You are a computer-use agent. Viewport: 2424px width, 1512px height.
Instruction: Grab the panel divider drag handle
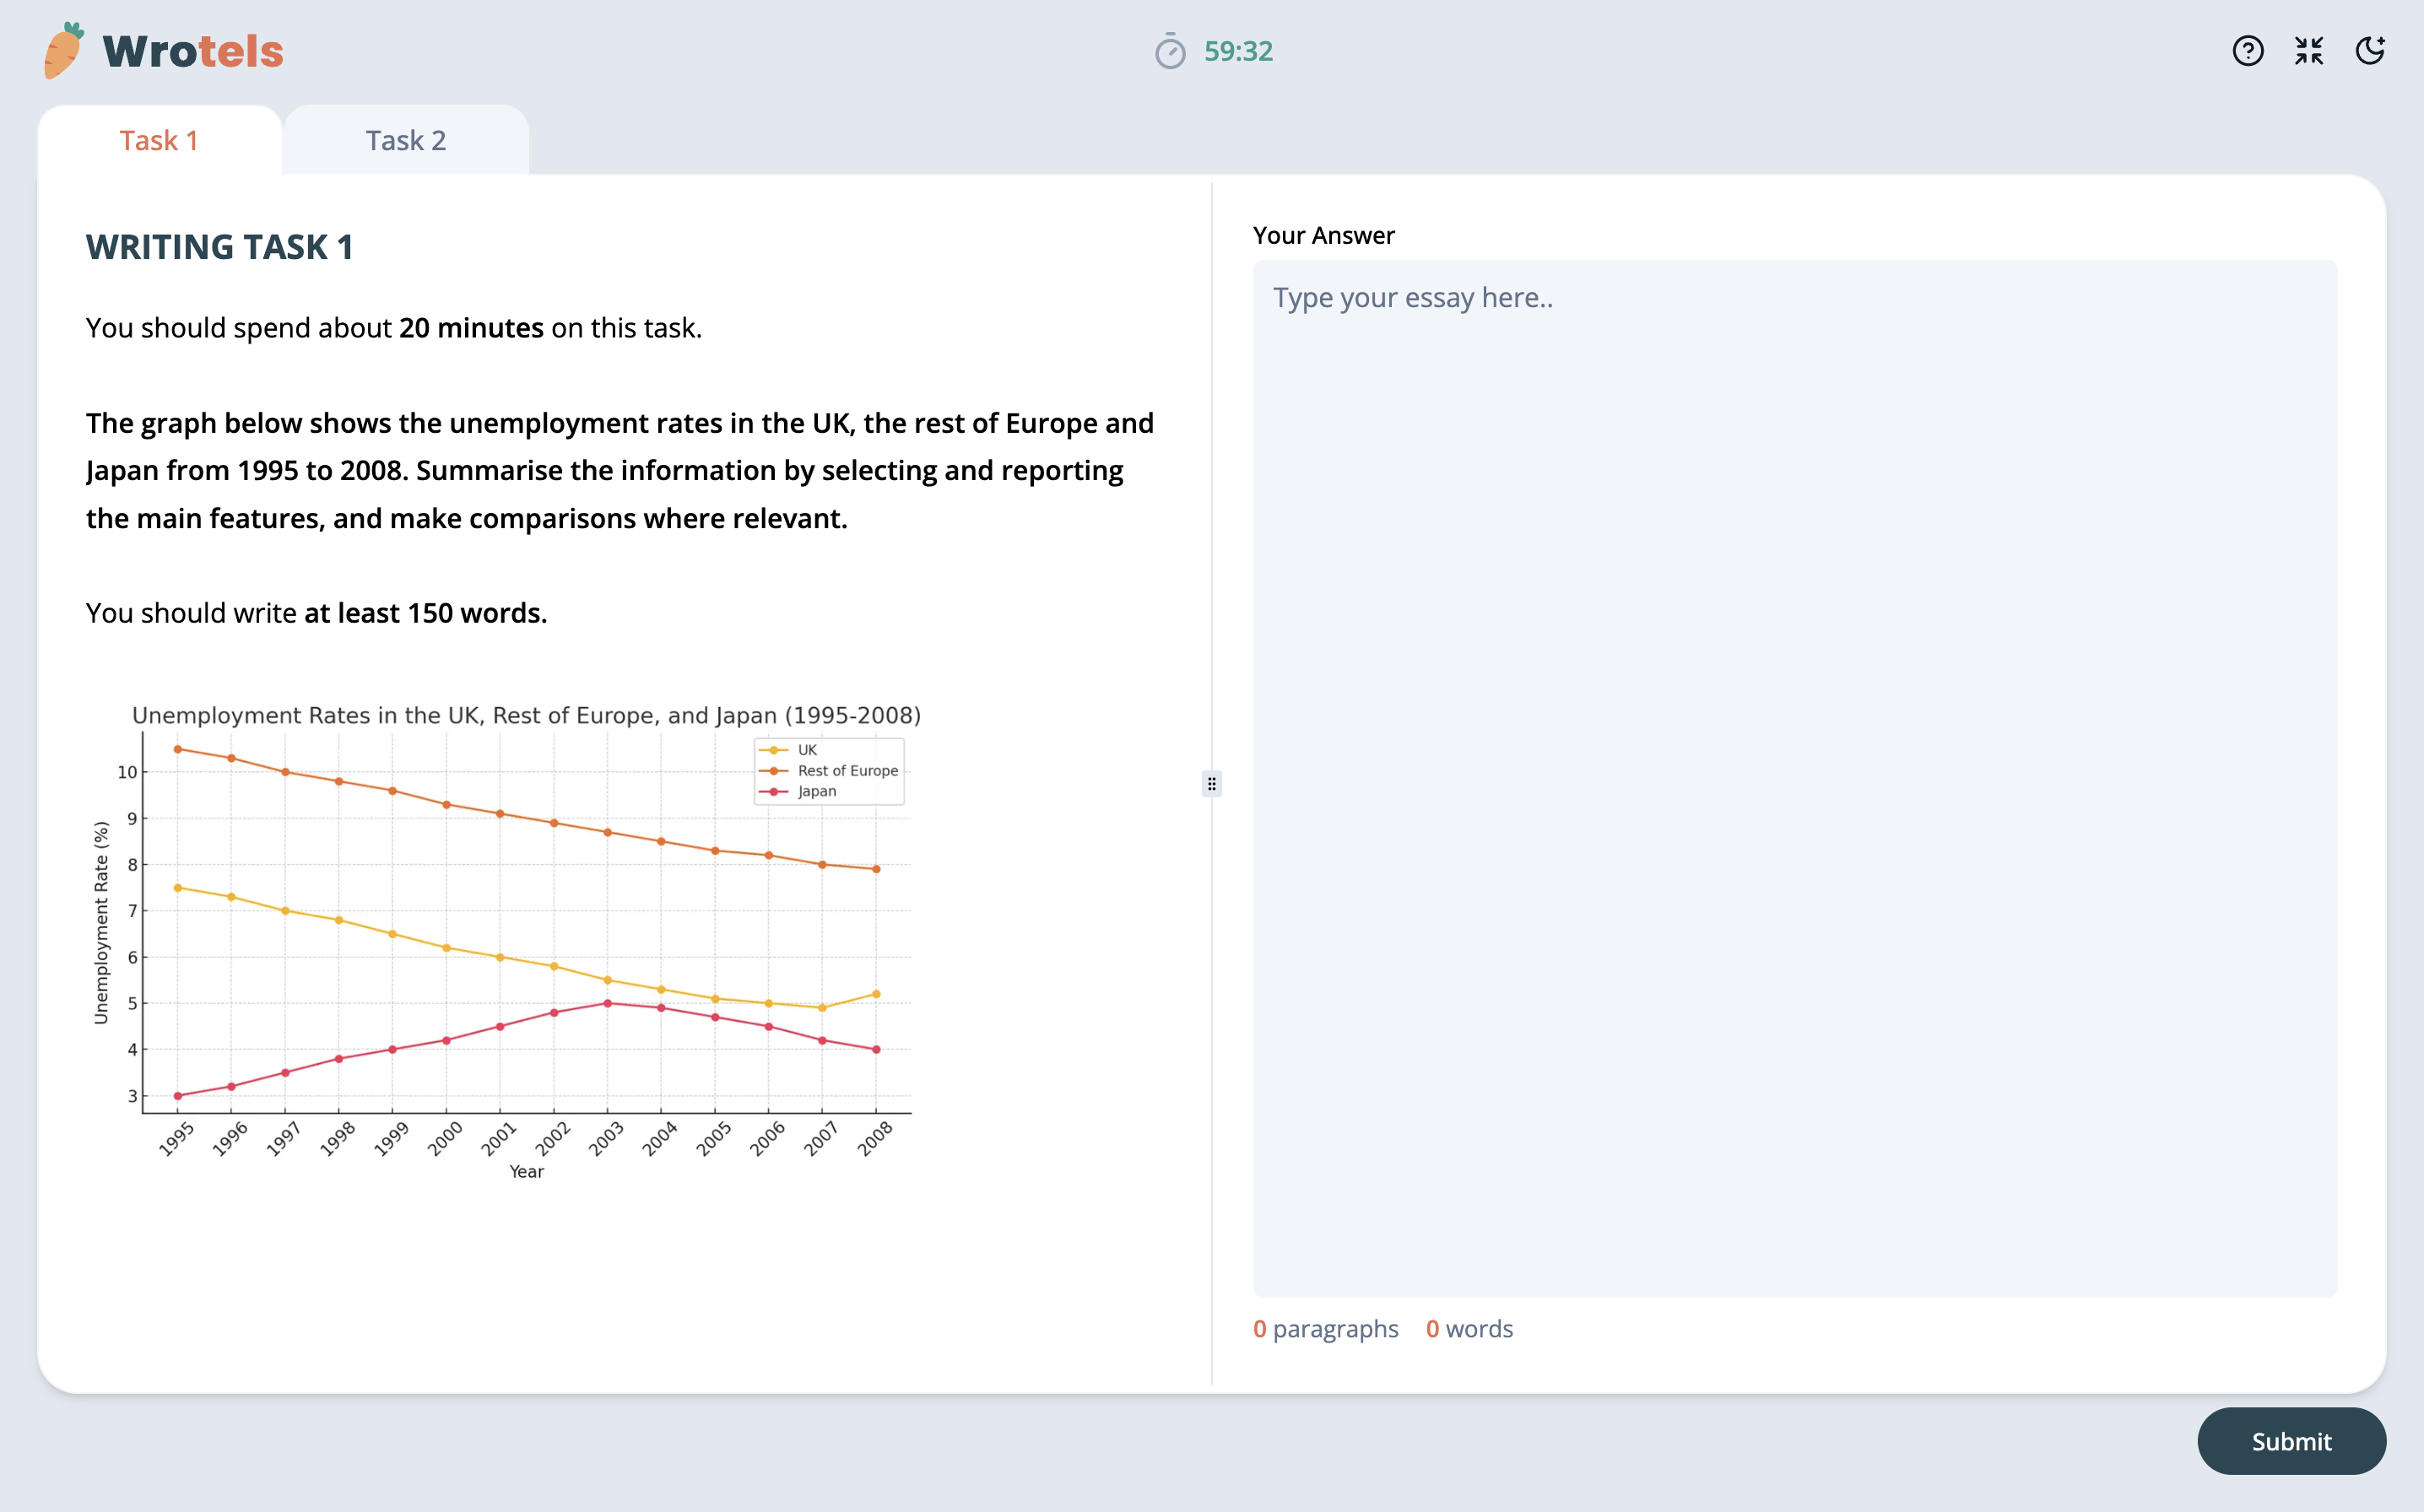(1211, 784)
